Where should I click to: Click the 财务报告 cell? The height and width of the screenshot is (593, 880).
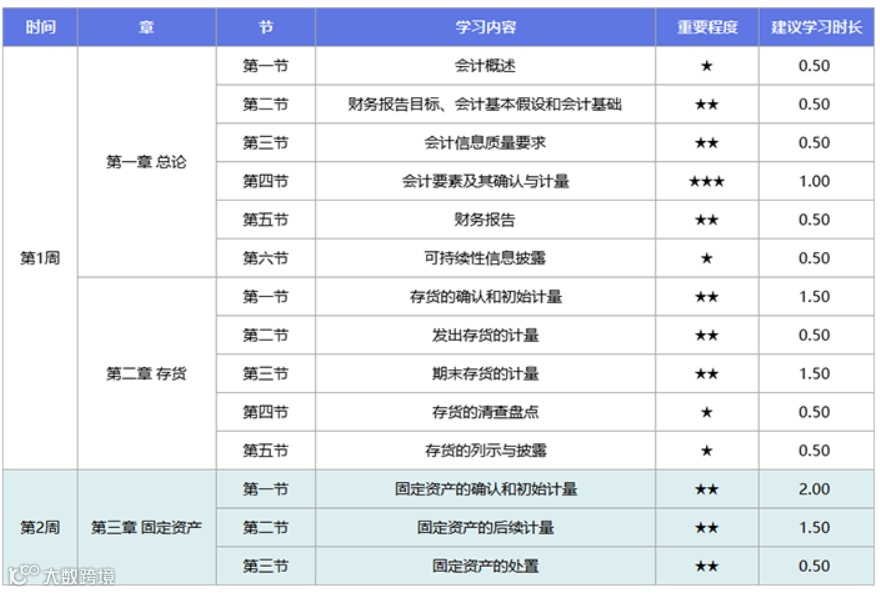485,219
